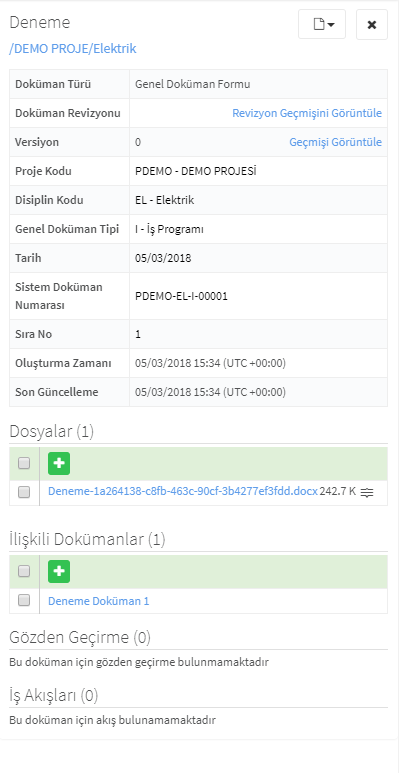The height and width of the screenshot is (773, 399).
Task: View version history via Geçmişi Görüntüle
Action: pyautogui.click(x=335, y=142)
